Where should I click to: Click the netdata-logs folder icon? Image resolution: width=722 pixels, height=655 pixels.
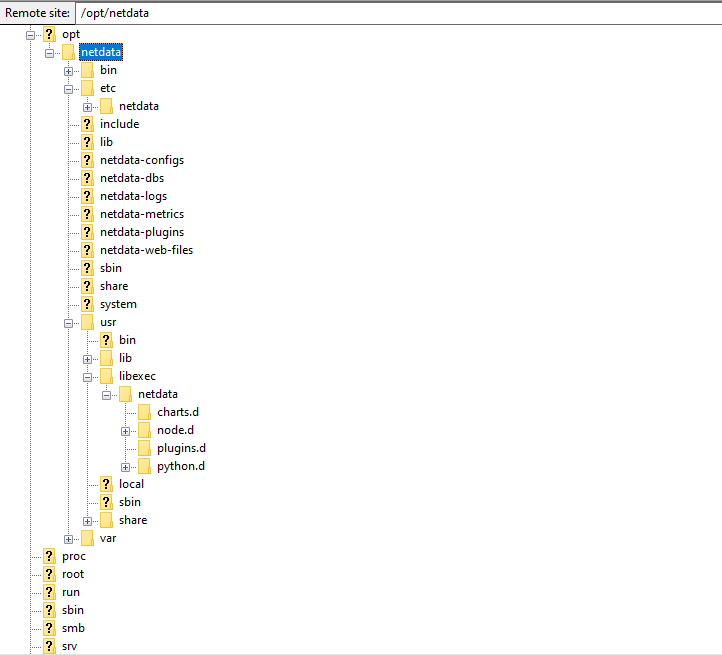(87, 196)
